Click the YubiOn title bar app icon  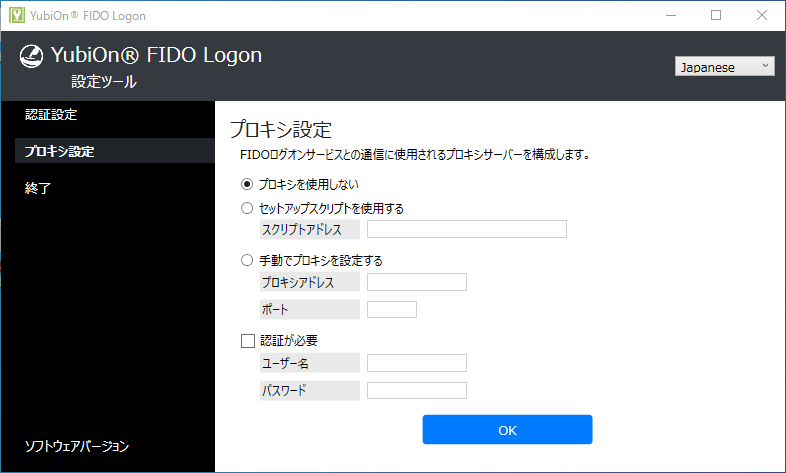[x=16, y=15]
